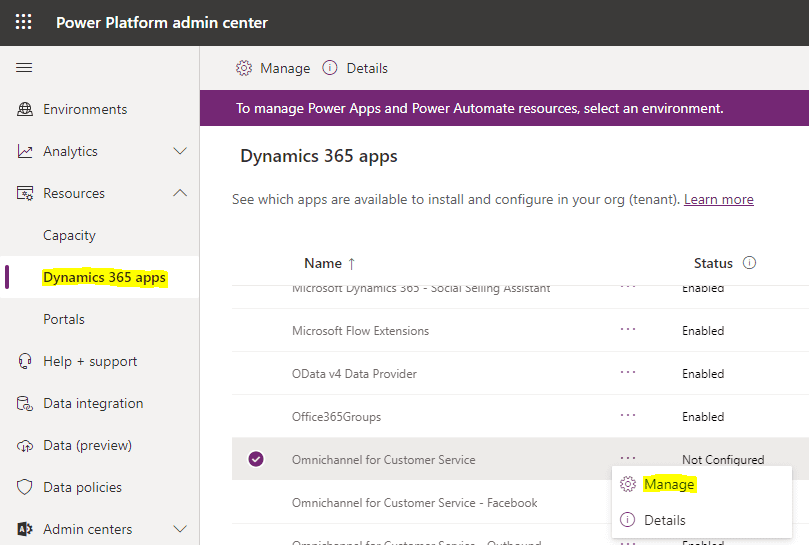Go to Environments in the sidebar
Viewport: 809px width, 545px height.
[x=85, y=109]
